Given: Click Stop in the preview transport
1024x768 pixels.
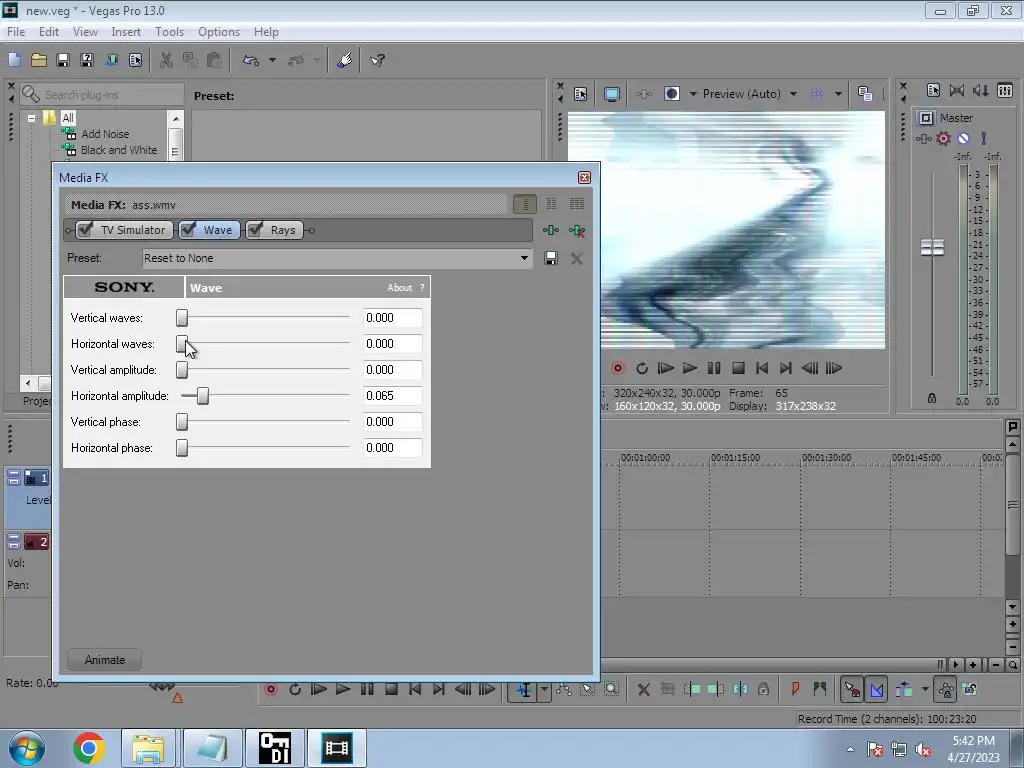Looking at the screenshot, I should (738, 368).
